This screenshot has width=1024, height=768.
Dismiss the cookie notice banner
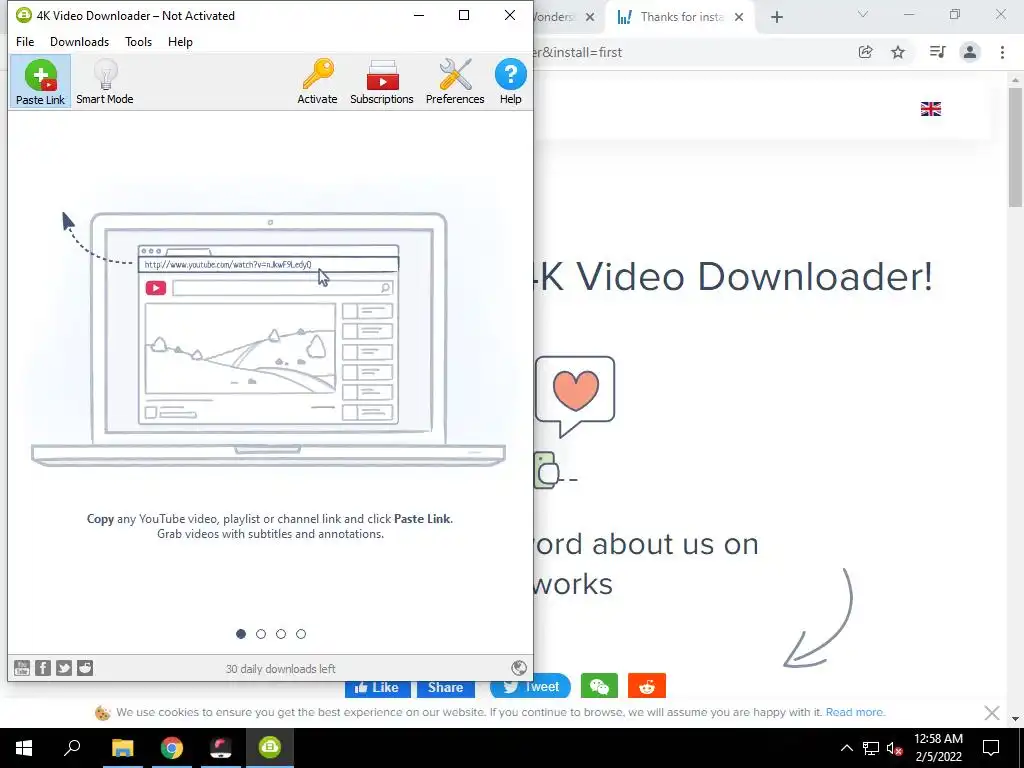click(x=991, y=712)
